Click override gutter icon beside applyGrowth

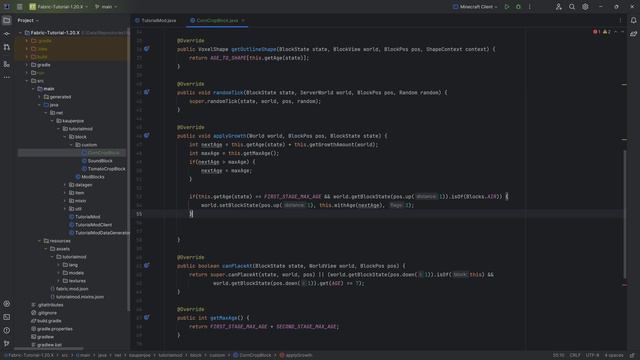pos(147,136)
